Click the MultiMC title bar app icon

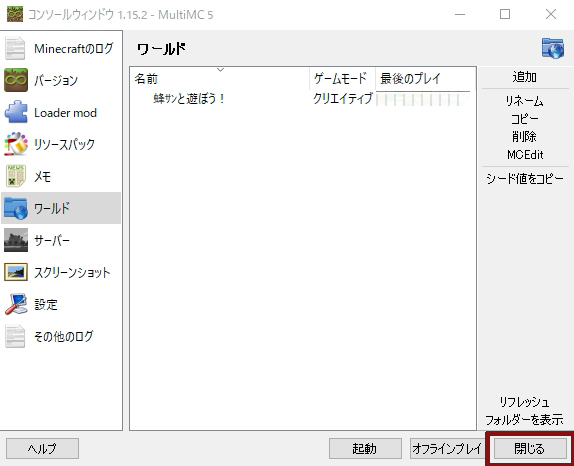coord(15,14)
